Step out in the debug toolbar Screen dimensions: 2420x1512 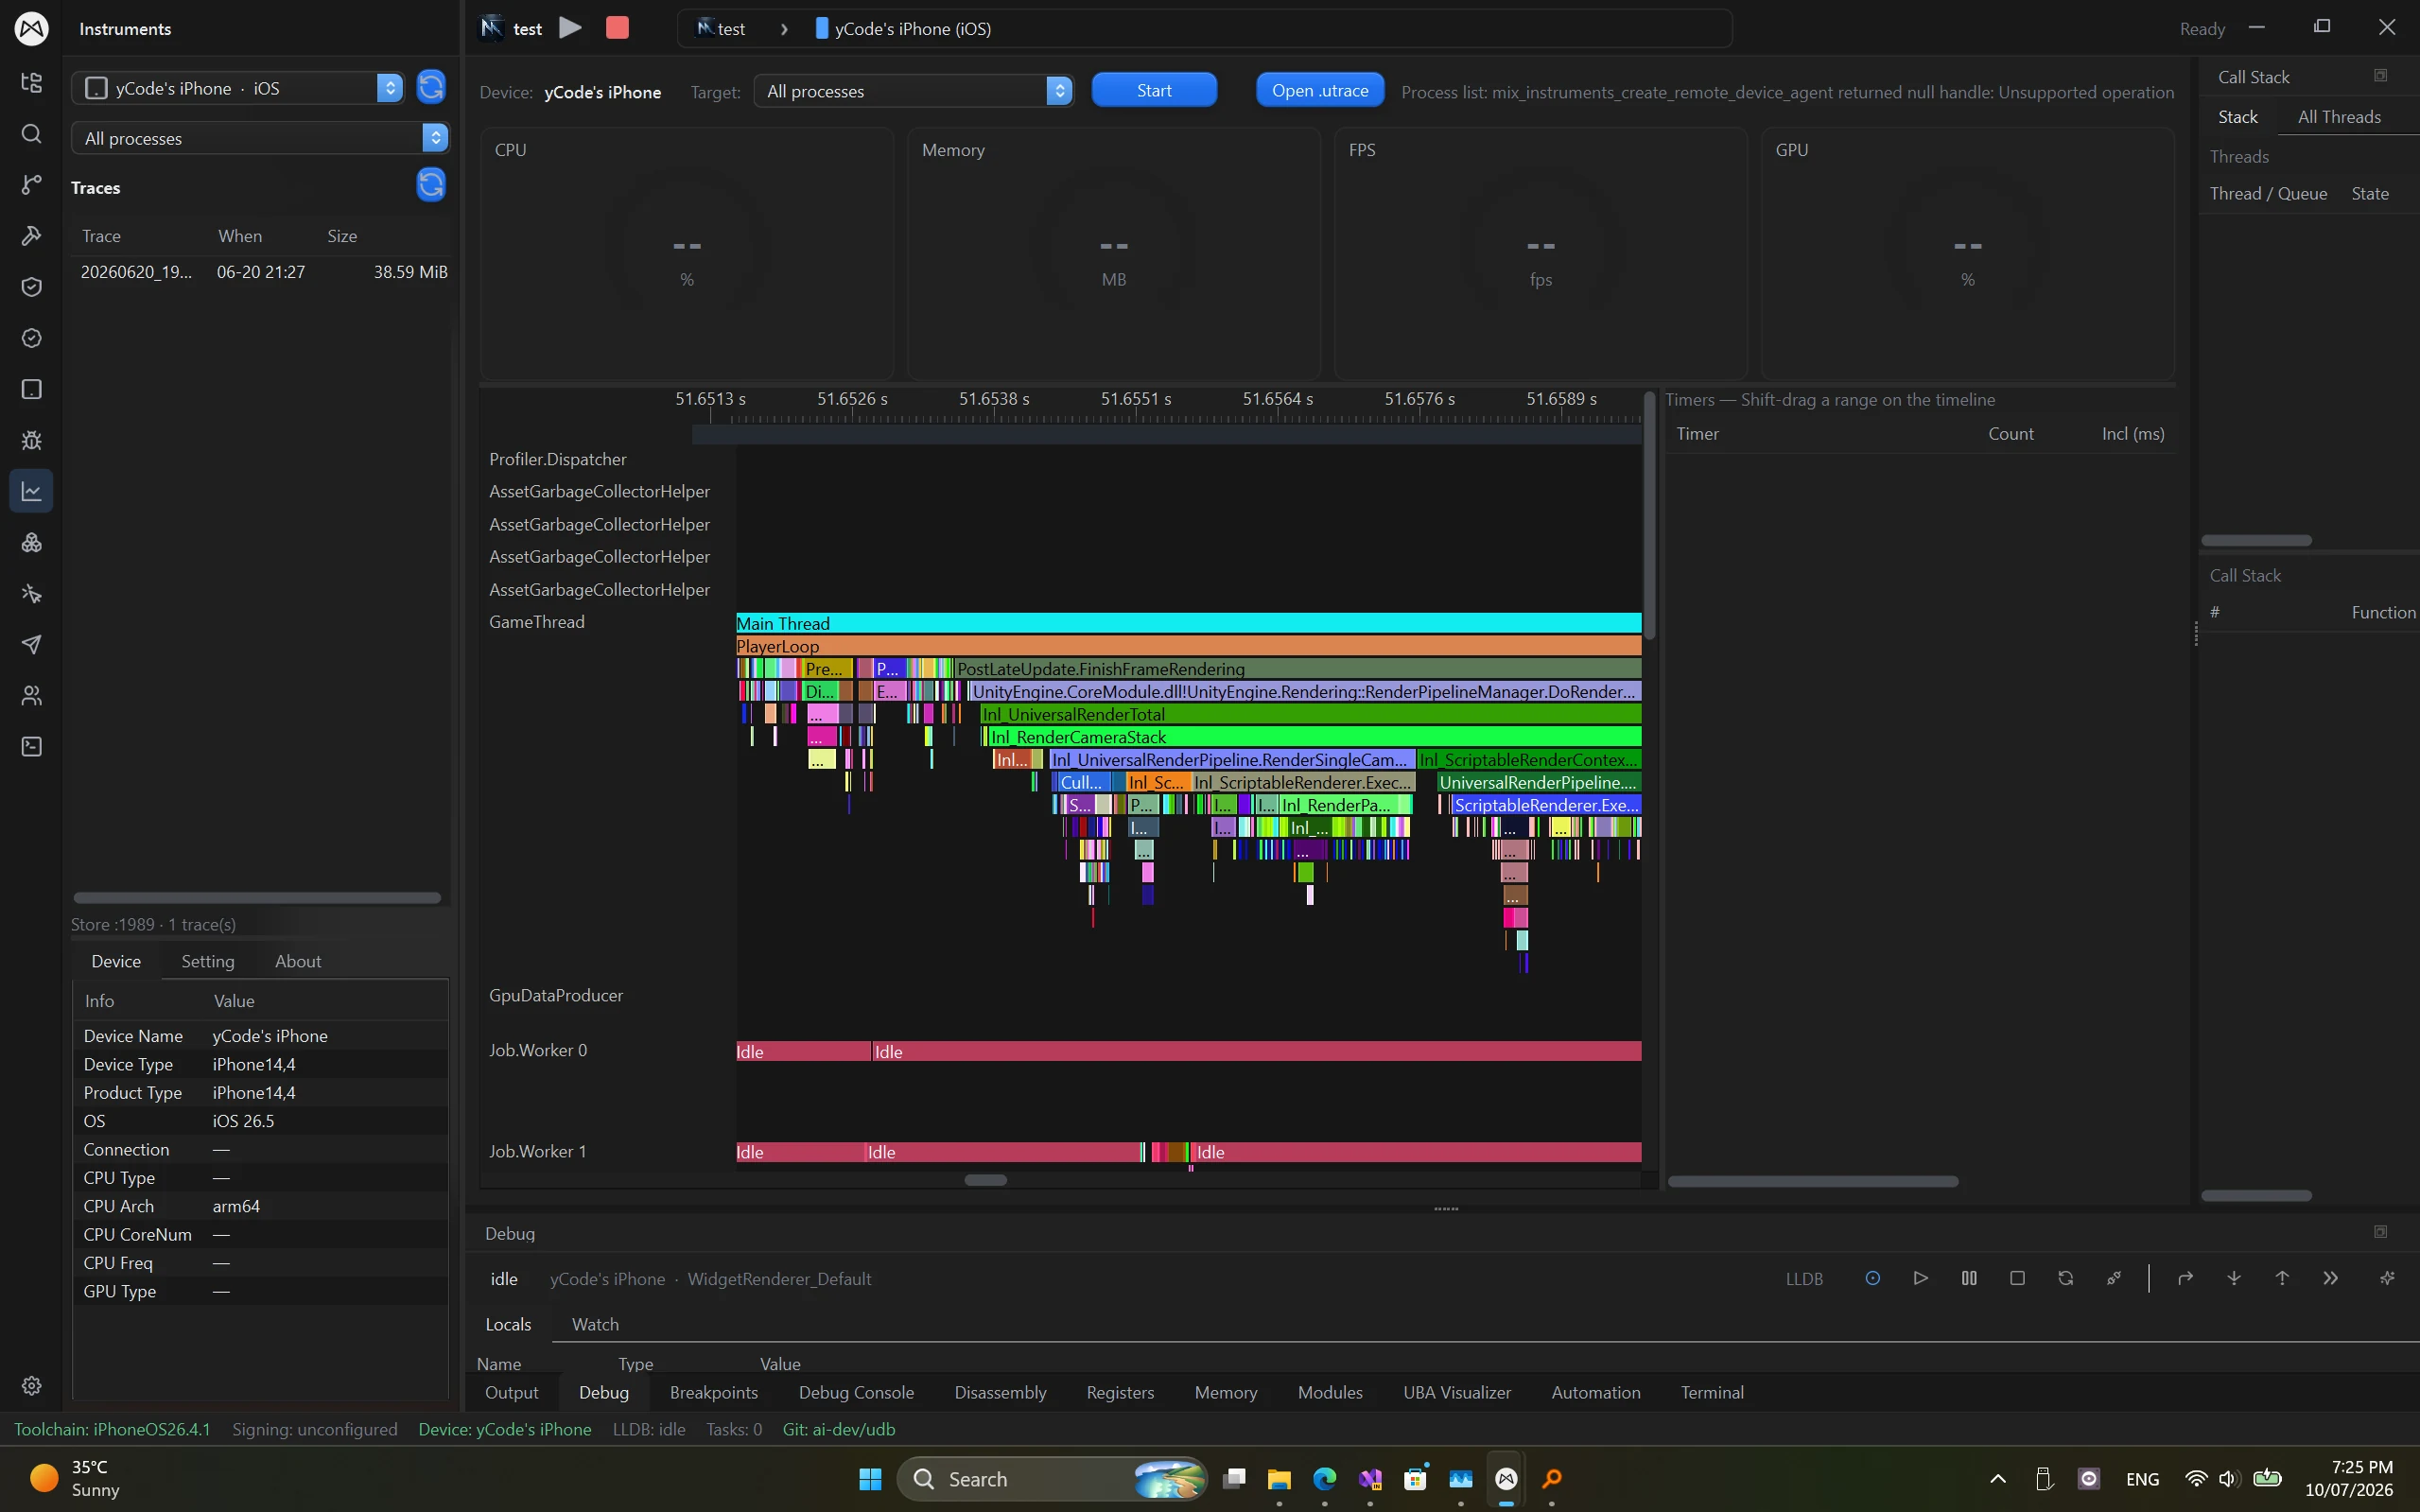click(x=2282, y=1278)
